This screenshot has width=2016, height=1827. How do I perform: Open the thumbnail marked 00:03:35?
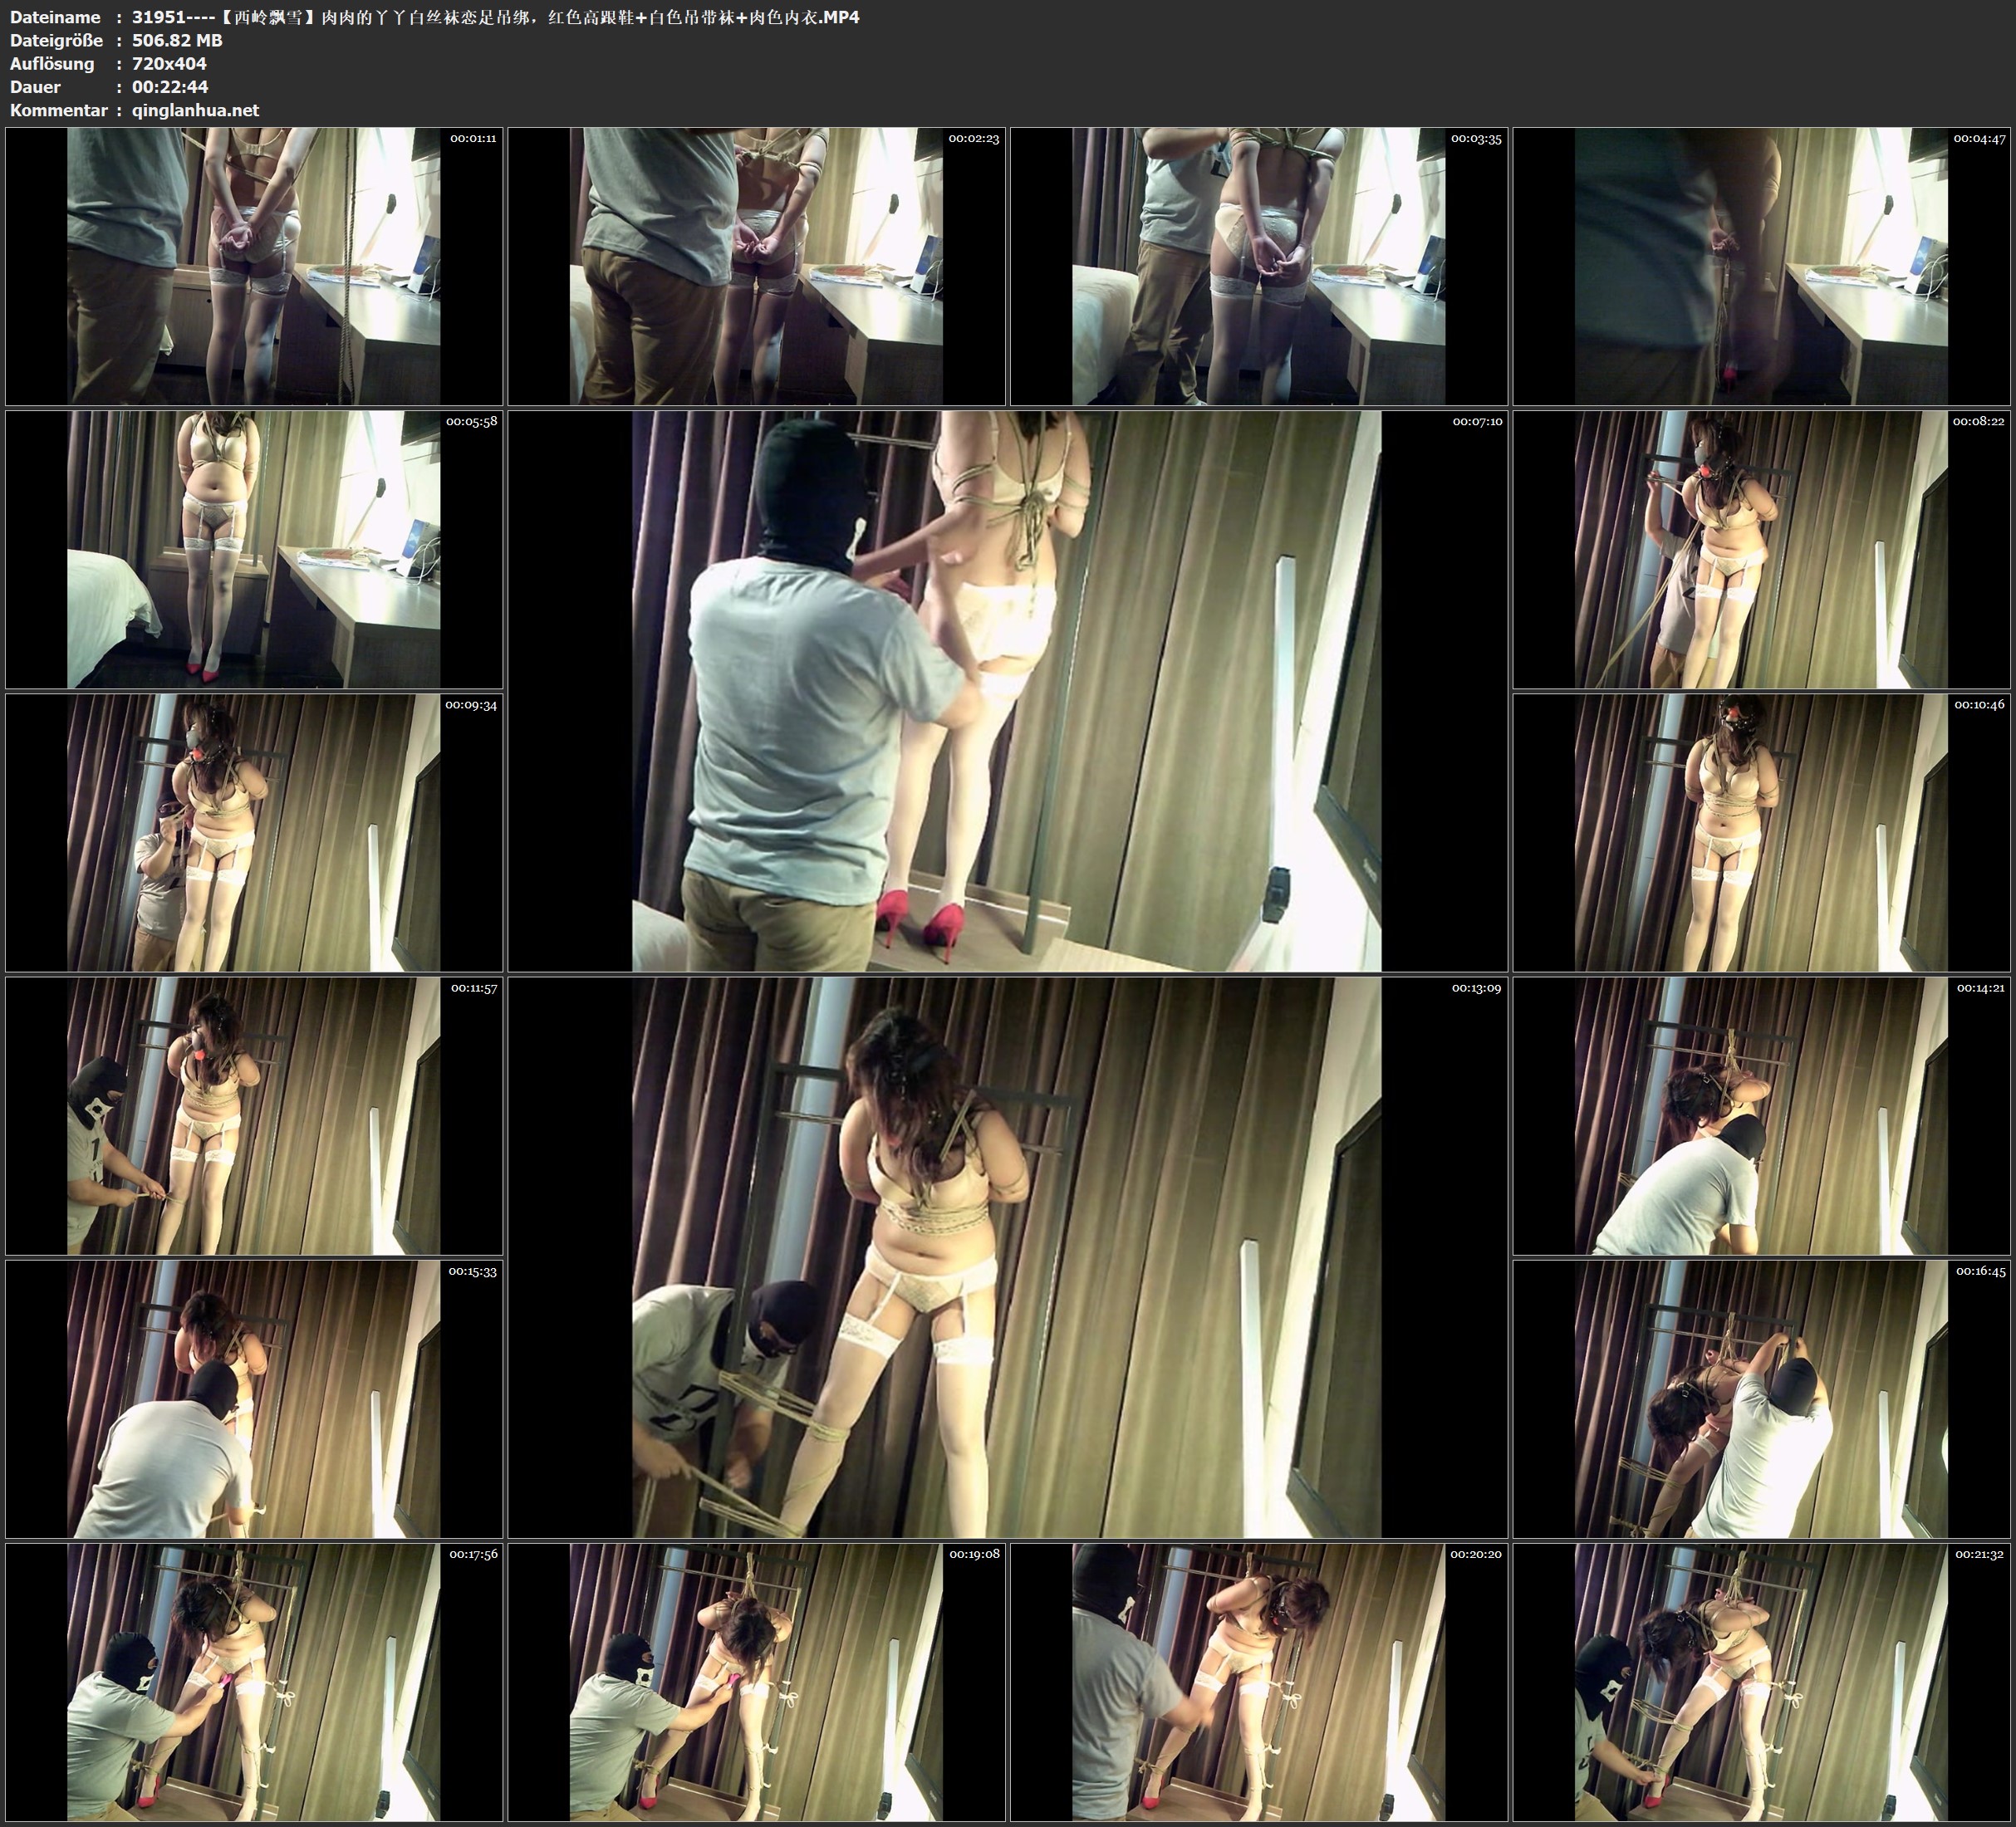coord(1259,266)
